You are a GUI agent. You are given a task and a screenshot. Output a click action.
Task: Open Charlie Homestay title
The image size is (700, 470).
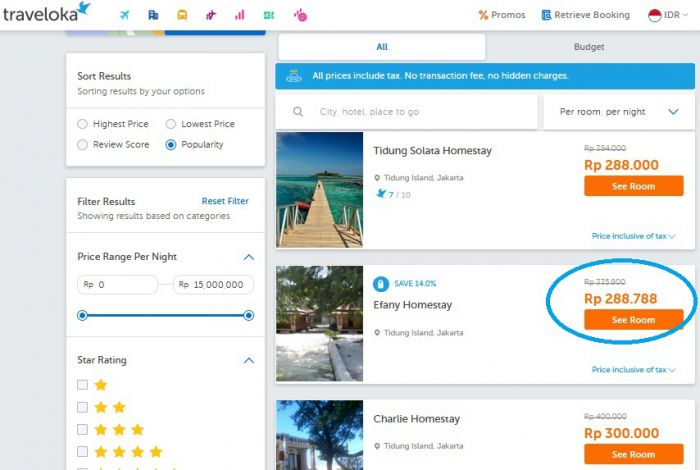pyautogui.click(x=417, y=419)
